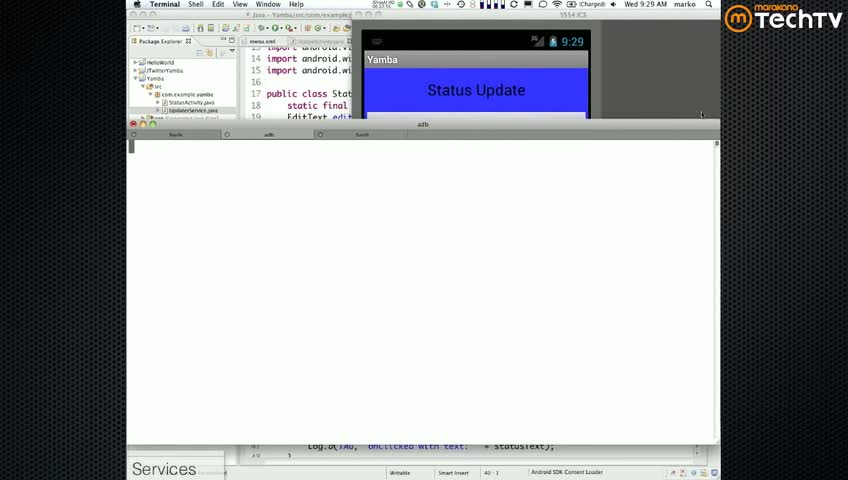Expand the JTwitterYamba project

[x=135, y=70]
